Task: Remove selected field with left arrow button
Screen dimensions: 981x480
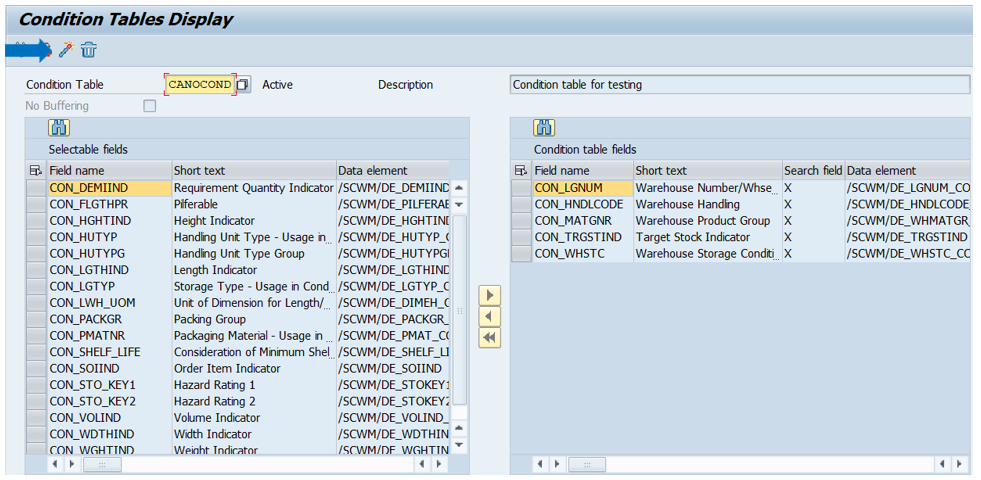Action: pos(490,317)
